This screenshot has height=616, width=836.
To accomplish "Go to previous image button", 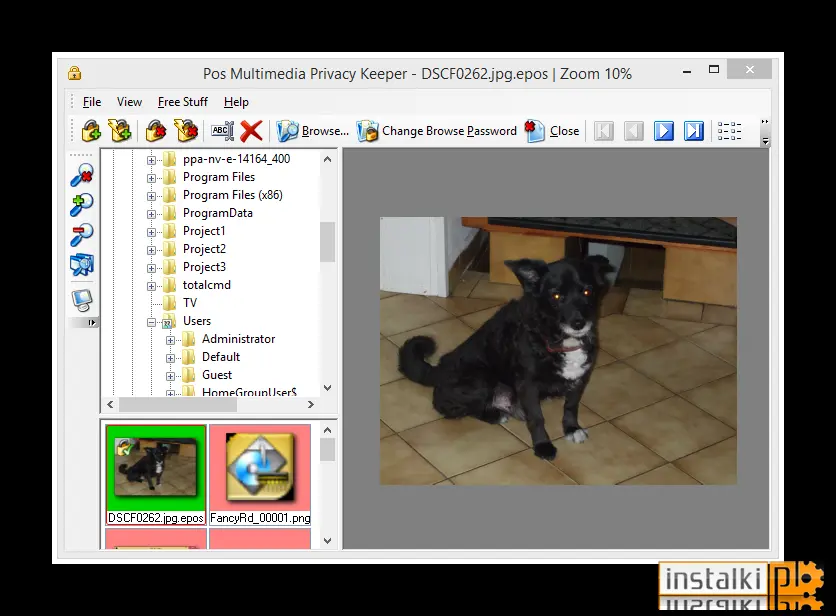I will pos(634,131).
